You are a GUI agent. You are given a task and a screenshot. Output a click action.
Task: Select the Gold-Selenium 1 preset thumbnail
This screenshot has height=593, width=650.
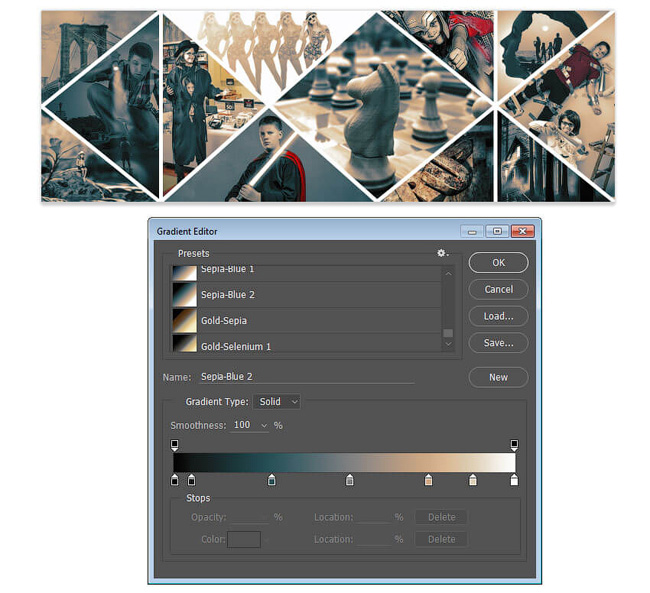184,343
